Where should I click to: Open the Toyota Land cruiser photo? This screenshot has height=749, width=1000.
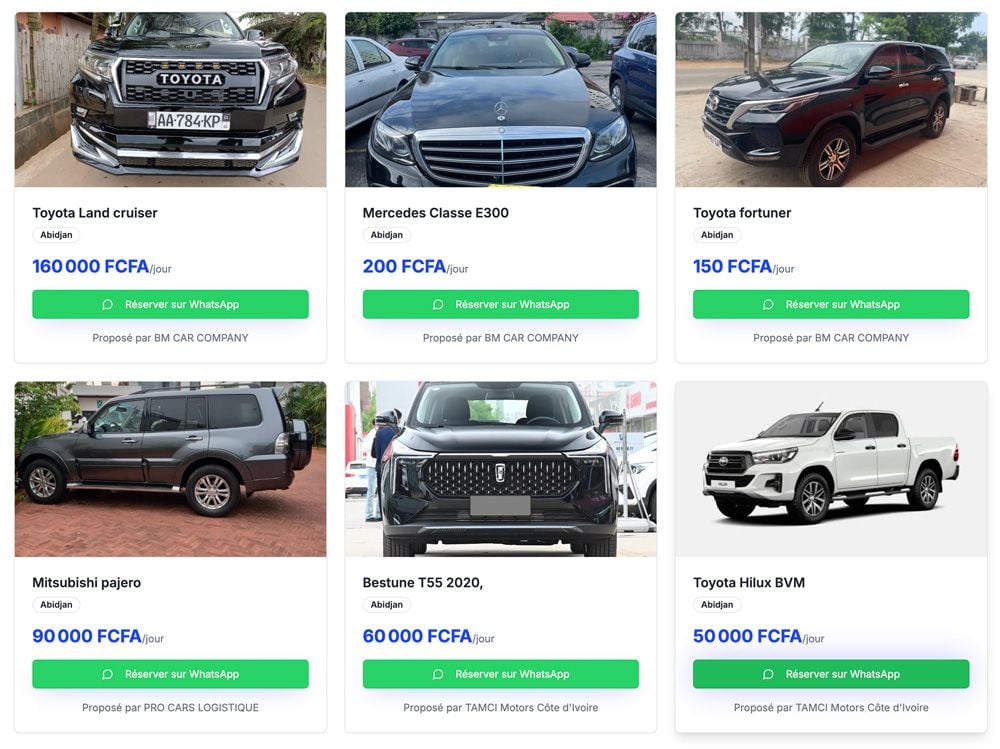tap(170, 100)
